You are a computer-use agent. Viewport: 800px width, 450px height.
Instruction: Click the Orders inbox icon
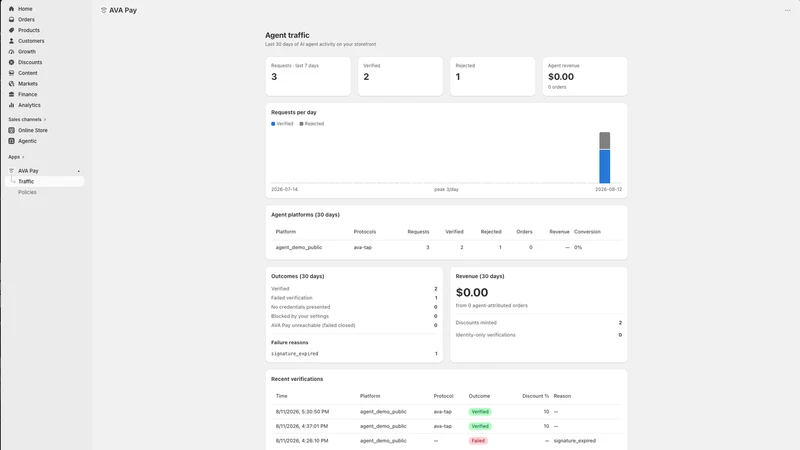(x=11, y=19)
